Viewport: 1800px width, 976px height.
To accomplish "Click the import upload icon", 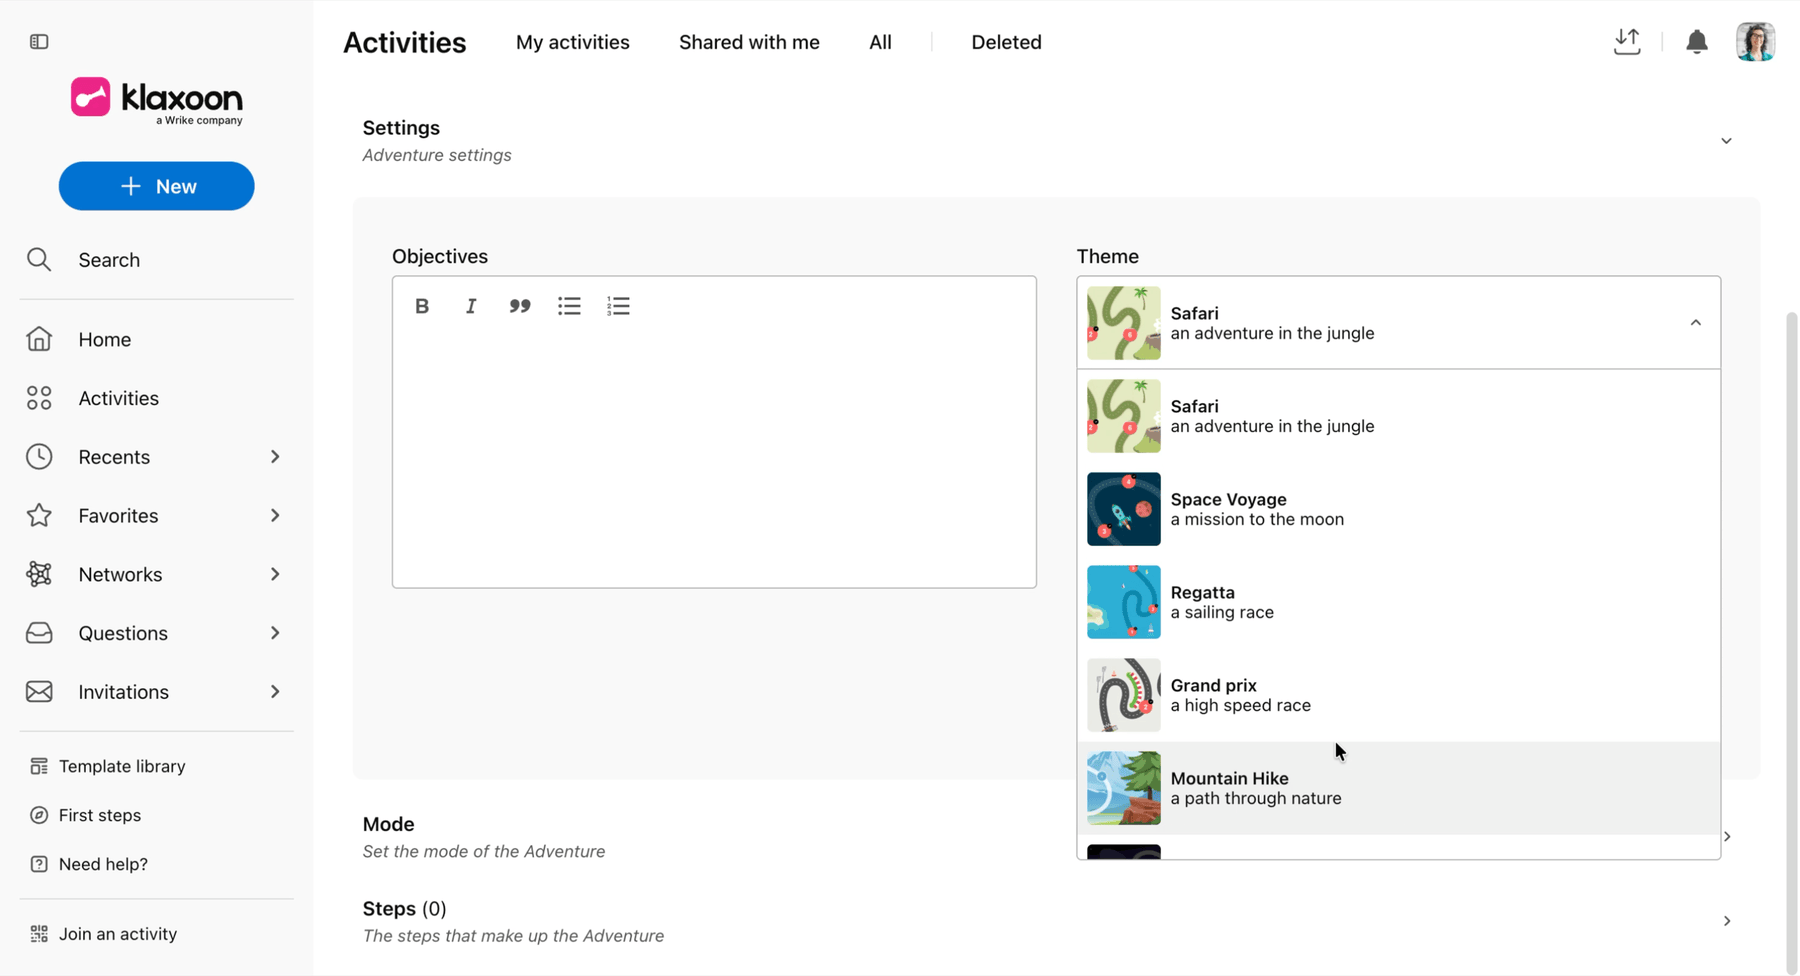I will tap(1627, 42).
